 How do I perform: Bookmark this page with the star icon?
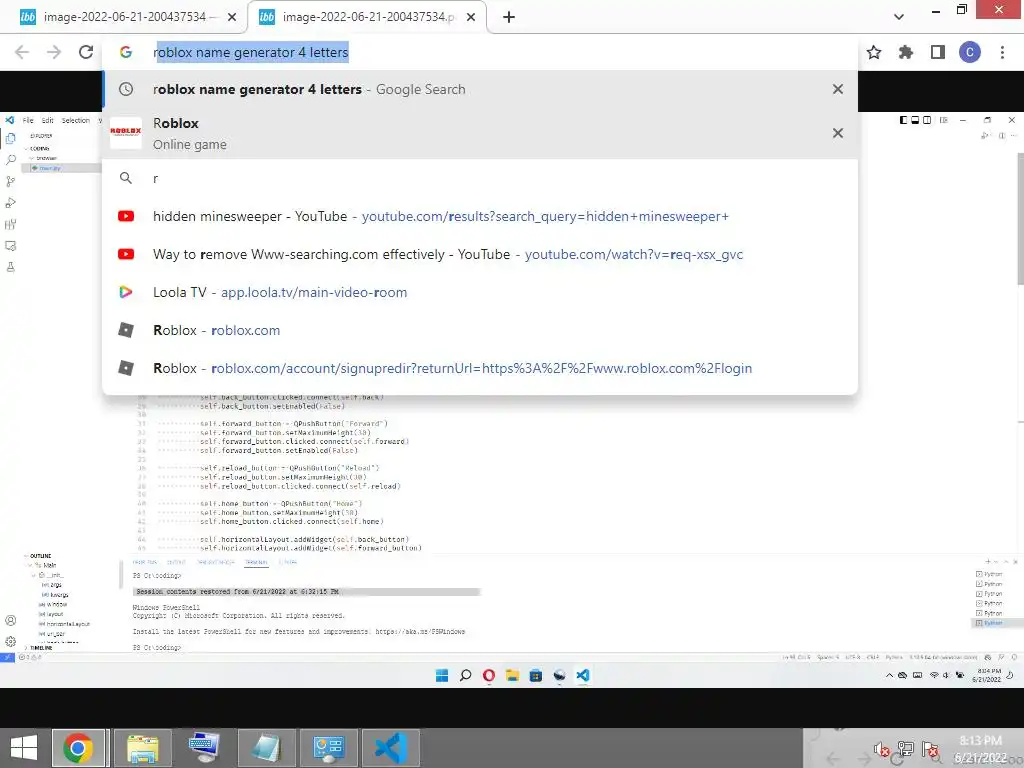pyautogui.click(x=874, y=52)
